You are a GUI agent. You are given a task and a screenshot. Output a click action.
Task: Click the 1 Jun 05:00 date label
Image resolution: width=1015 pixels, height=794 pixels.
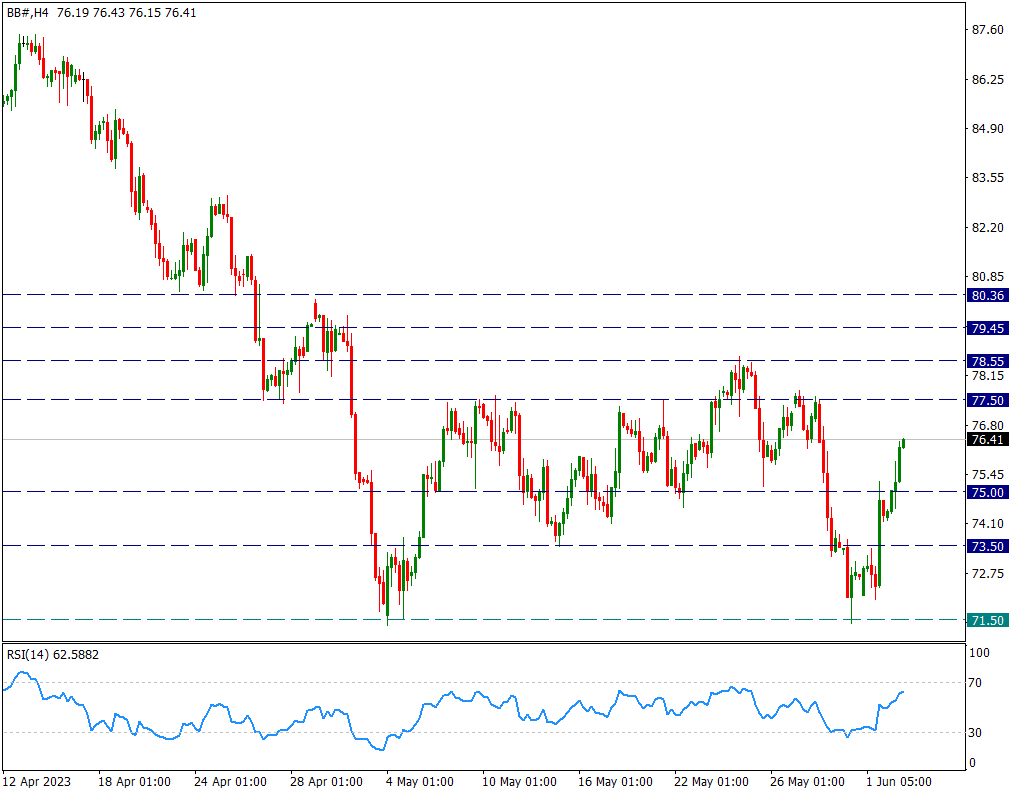coord(899,782)
